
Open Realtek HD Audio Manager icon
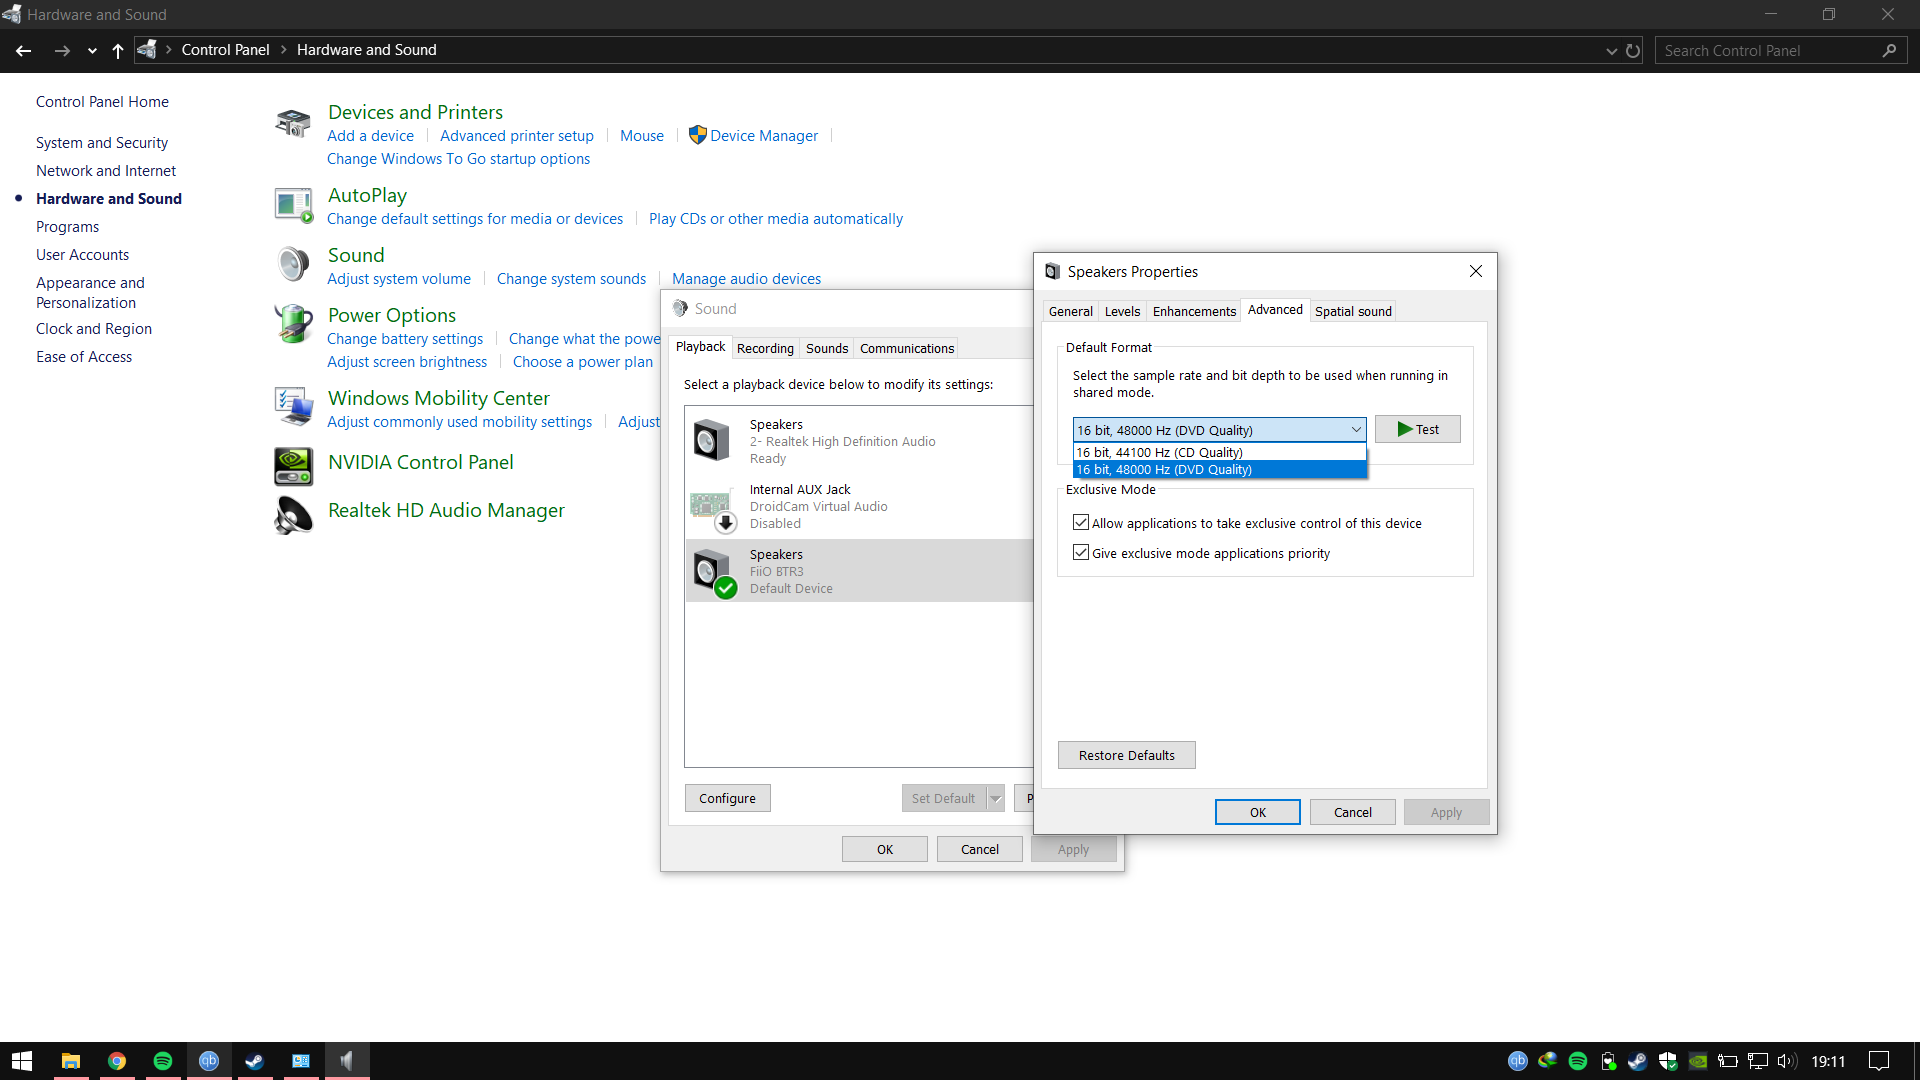(293, 515)
